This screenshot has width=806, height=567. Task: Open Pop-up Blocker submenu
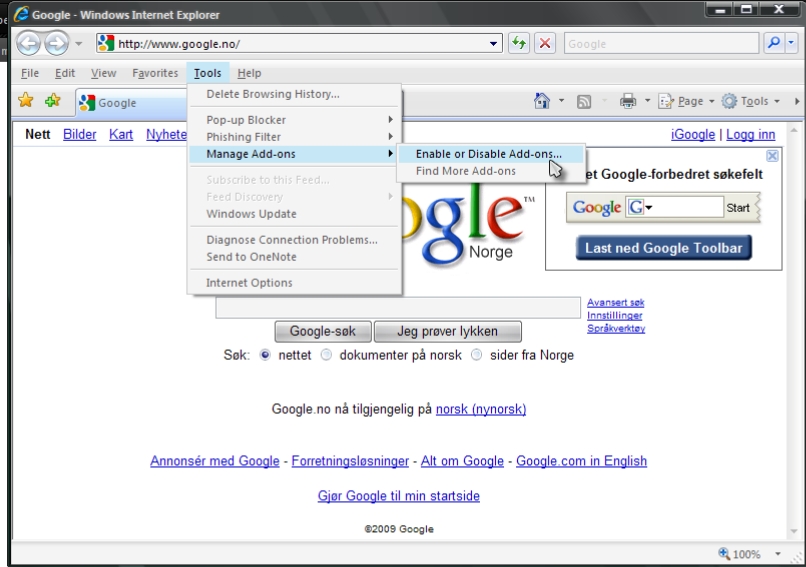[x=294, y=120]
